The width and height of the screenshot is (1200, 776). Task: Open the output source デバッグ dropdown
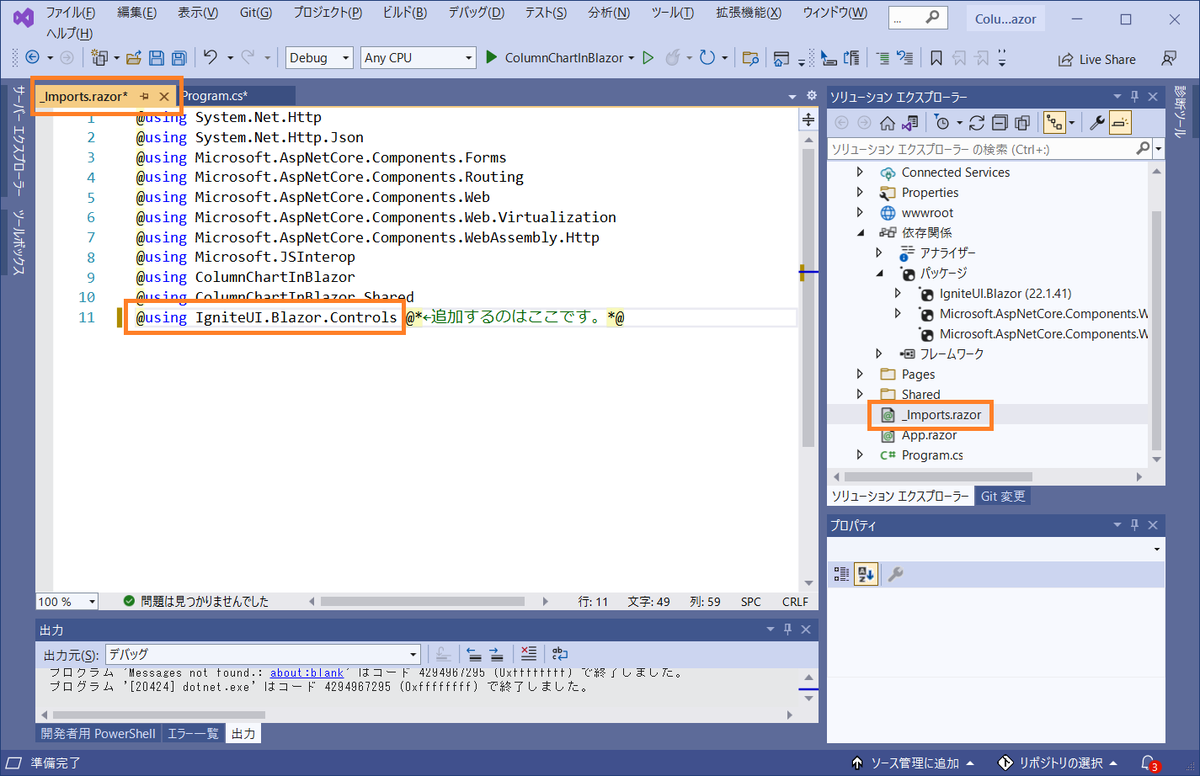point(262,654)
